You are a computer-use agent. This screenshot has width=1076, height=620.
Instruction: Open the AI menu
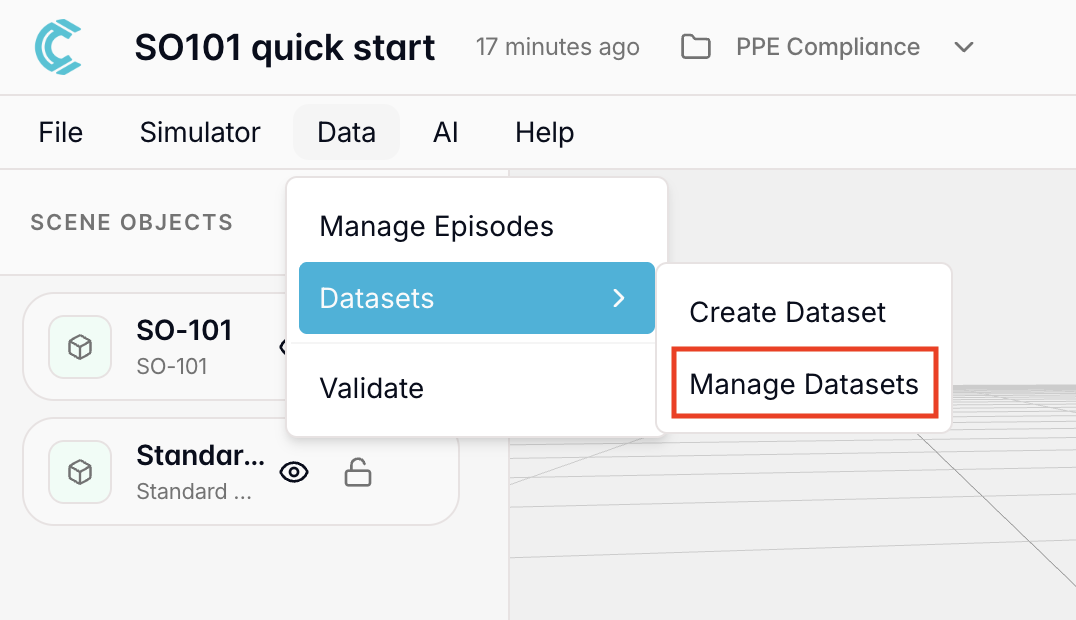tap(446, 133)
